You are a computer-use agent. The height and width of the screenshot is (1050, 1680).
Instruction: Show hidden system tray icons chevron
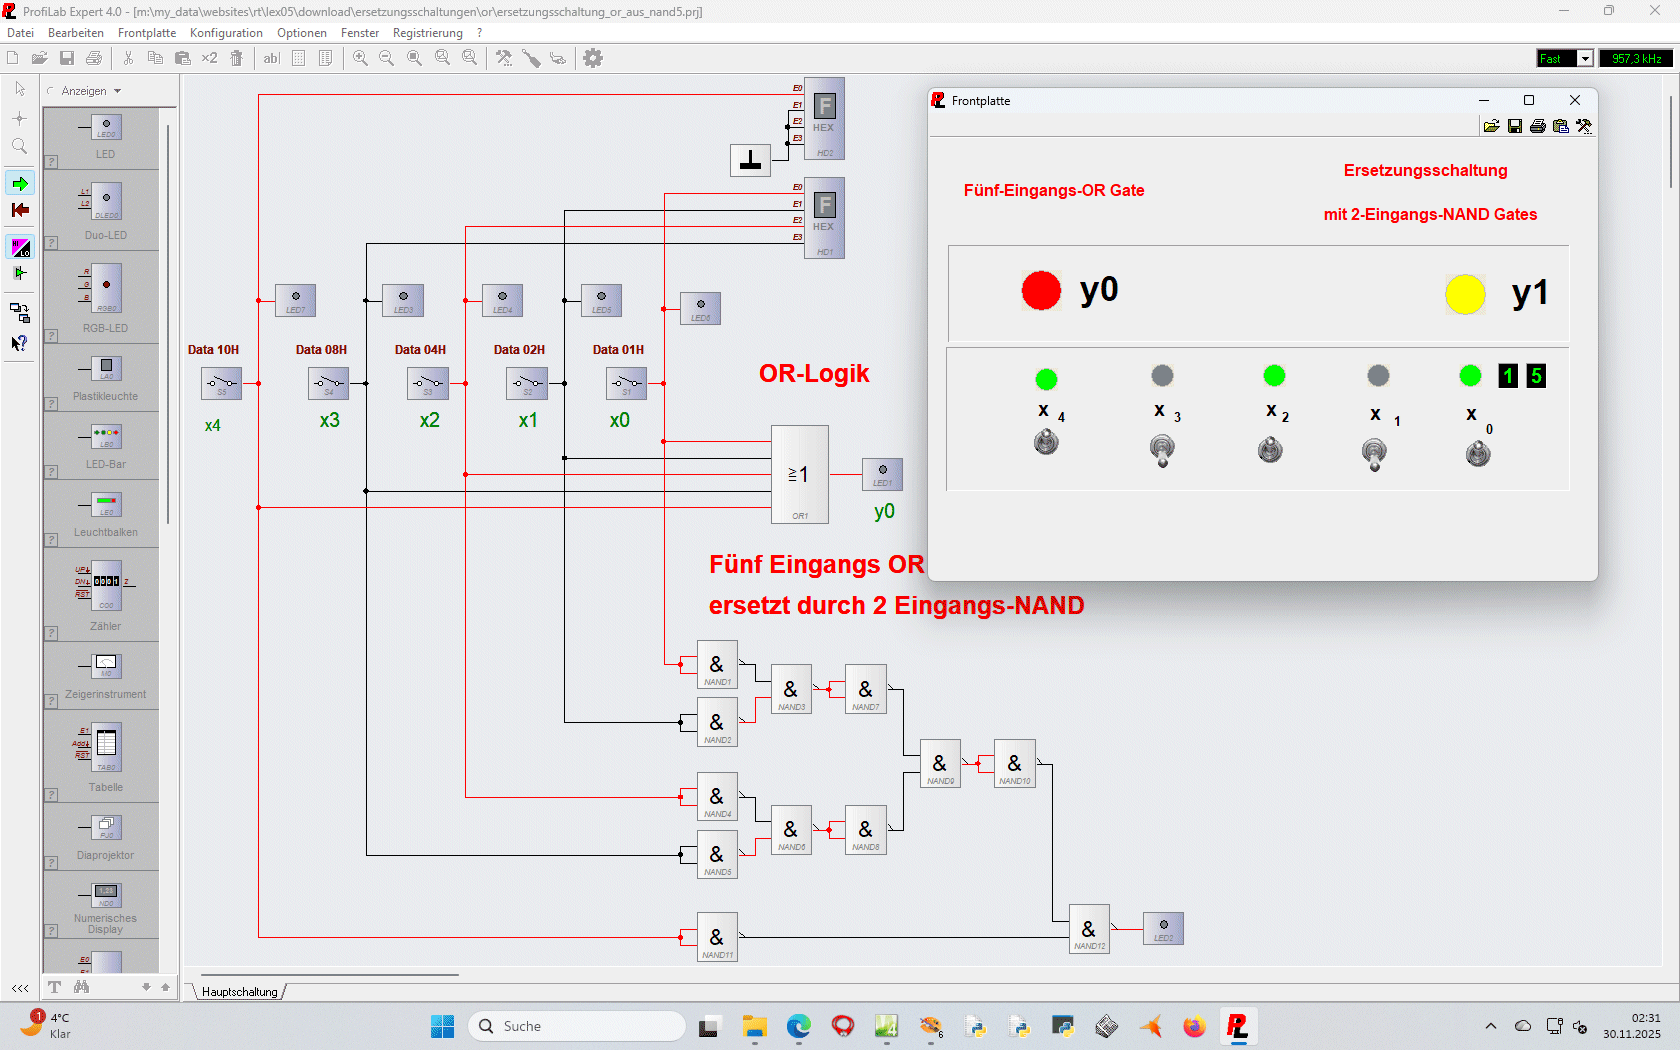click(x=1491, y=1026)
